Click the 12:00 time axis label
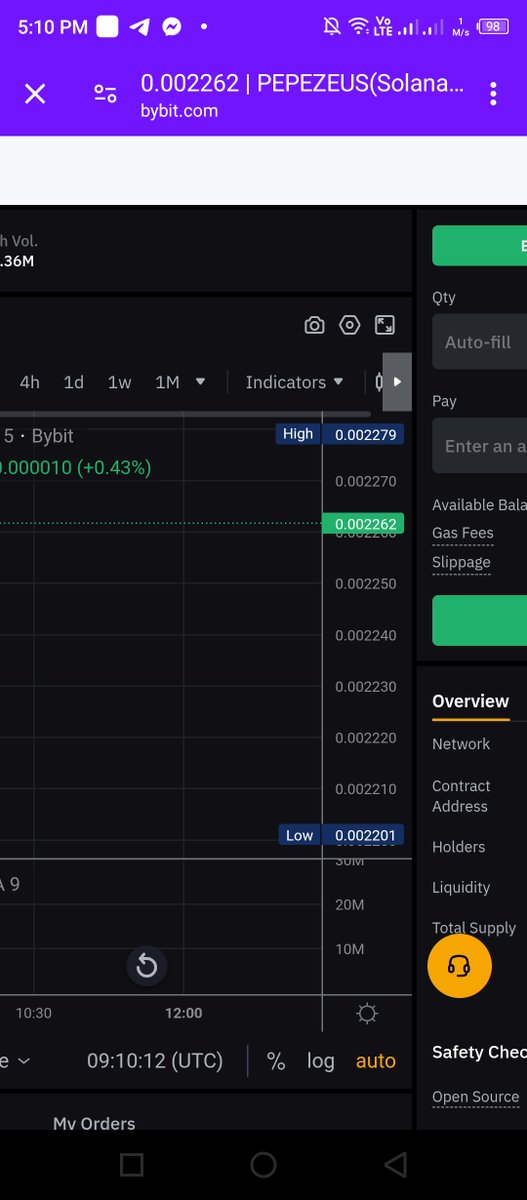This screenshot has width=527, height=1200. click(x=184, y=1013)
